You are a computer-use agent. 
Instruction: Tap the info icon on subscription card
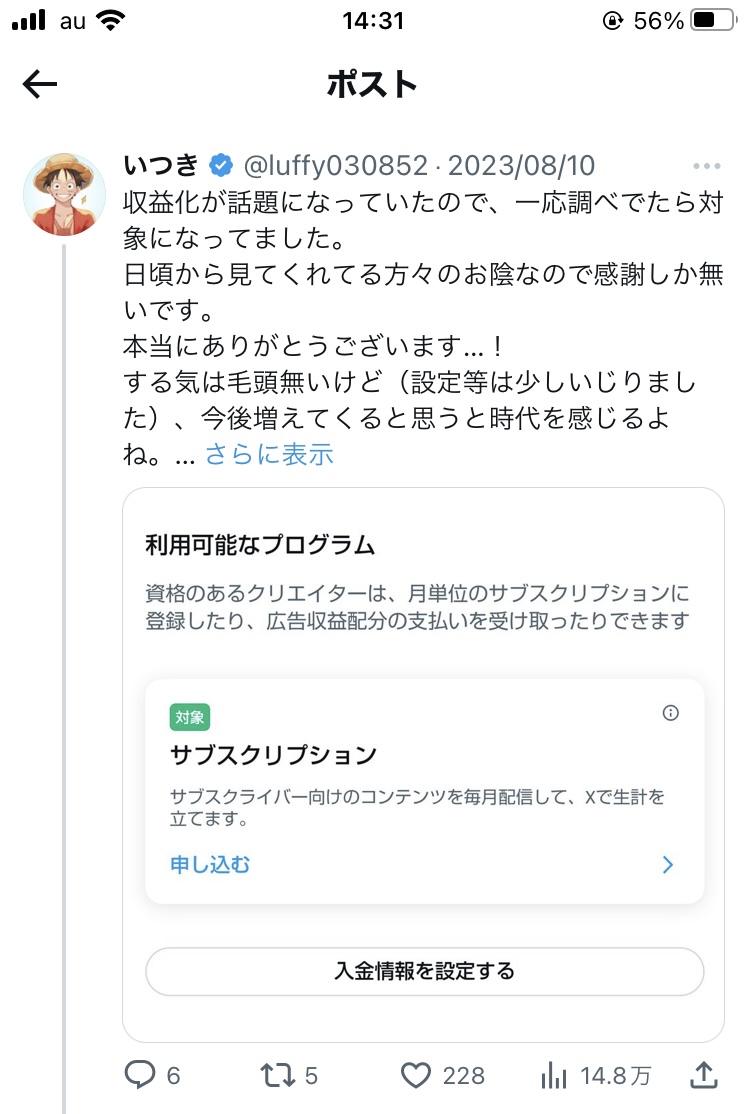pyautogui.click(x=671, y=713)
